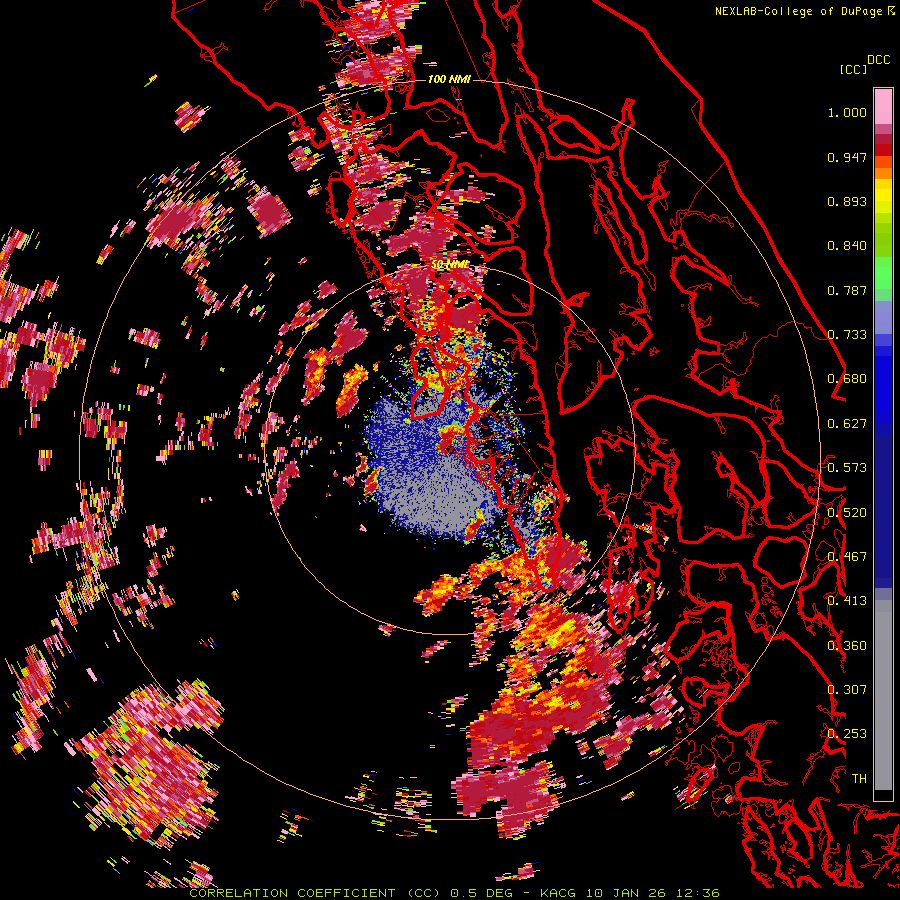Click the 50 NMI range ring label
Screen dimensions: 900x900
coord(449,265)
